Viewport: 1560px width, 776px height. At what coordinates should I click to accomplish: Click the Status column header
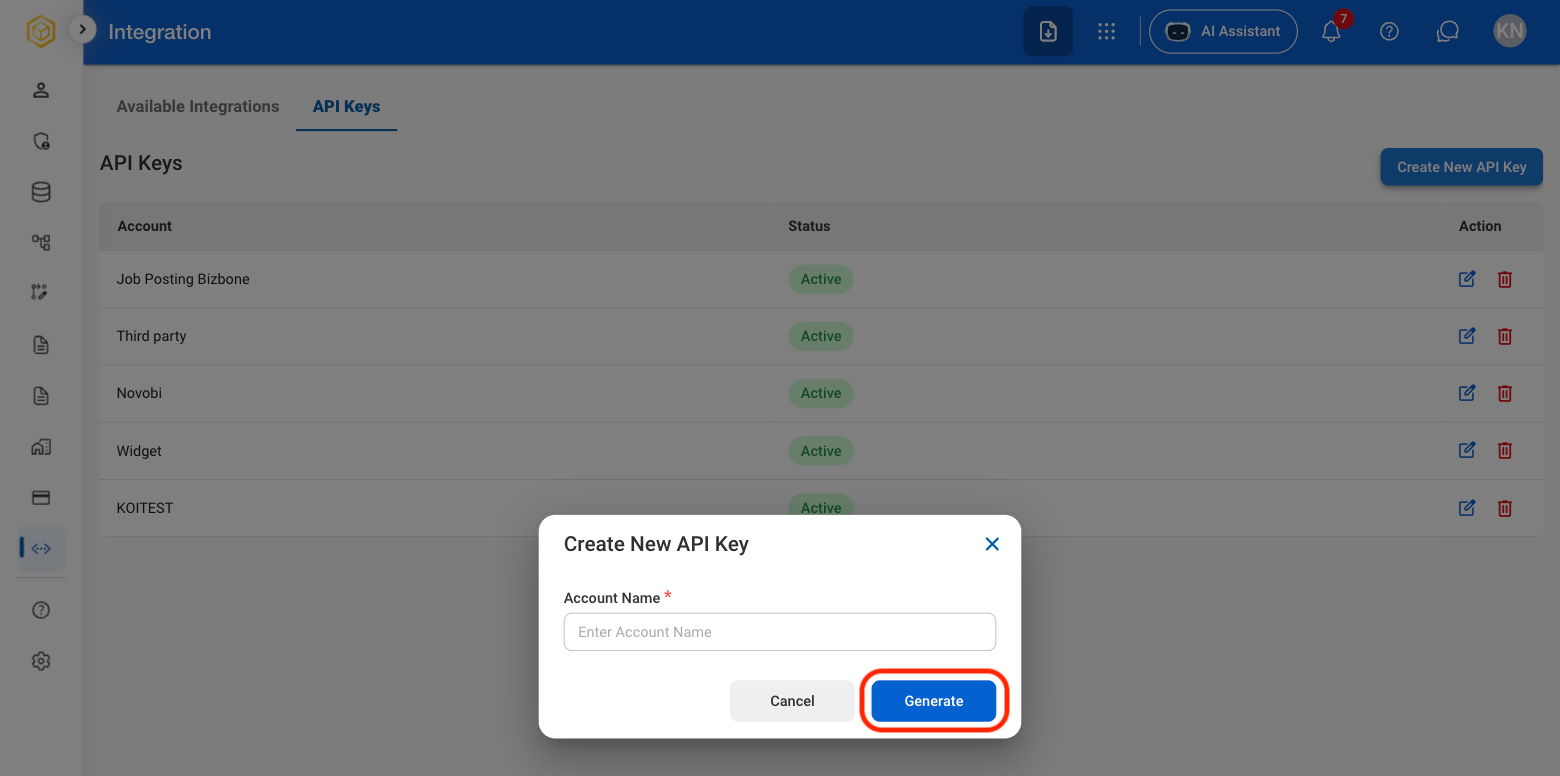coord(809,226)
